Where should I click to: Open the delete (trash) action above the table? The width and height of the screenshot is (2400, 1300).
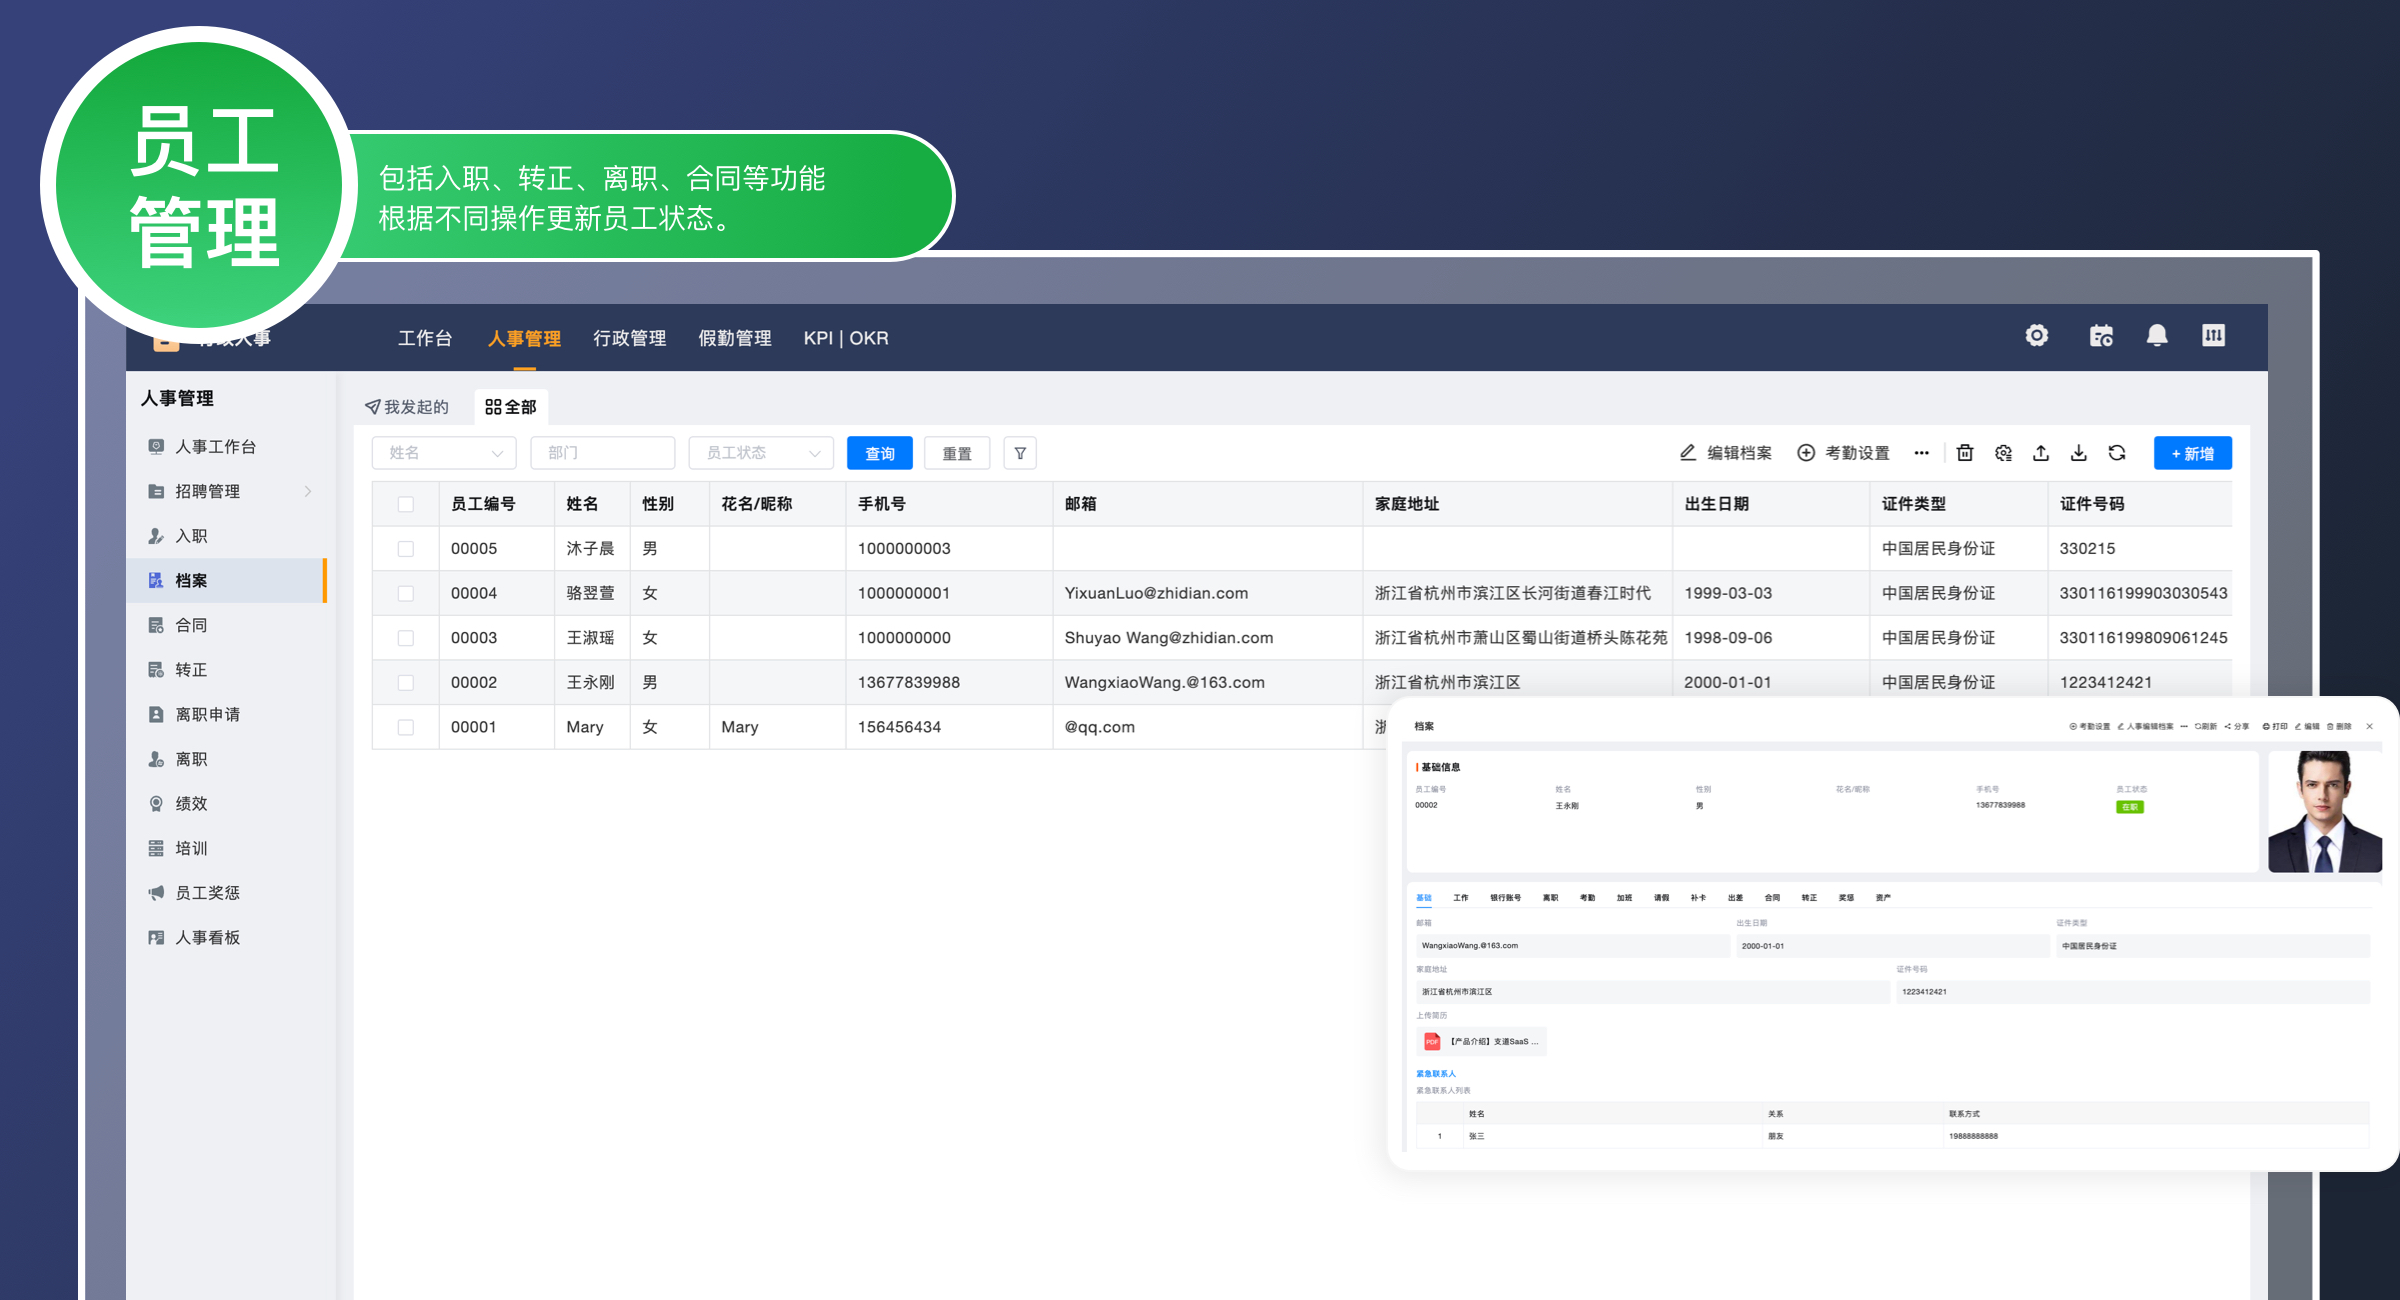pyautogui.click(x=1964, y=453)
